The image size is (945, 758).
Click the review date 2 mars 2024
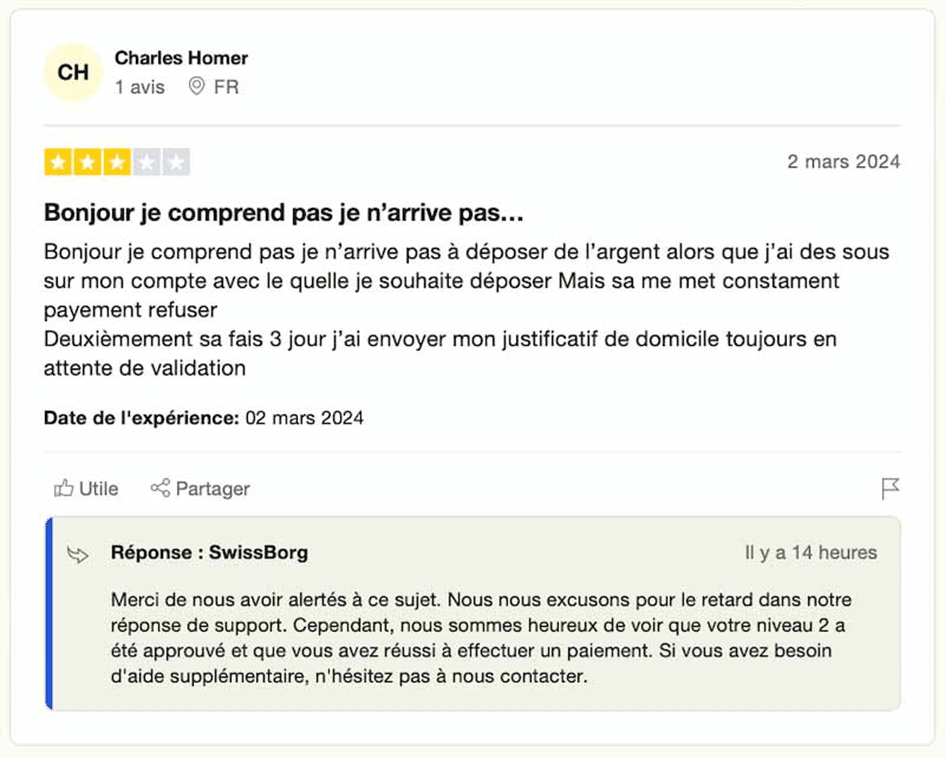tap(844, 161)
